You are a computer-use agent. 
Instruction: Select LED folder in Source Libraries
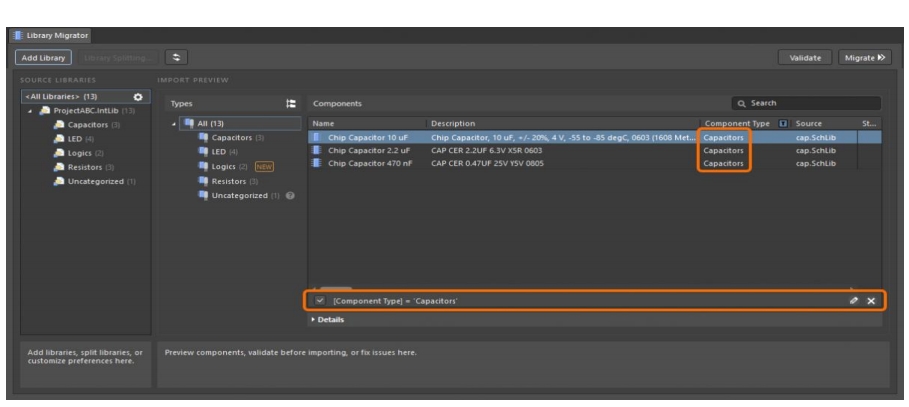[74, 139]
